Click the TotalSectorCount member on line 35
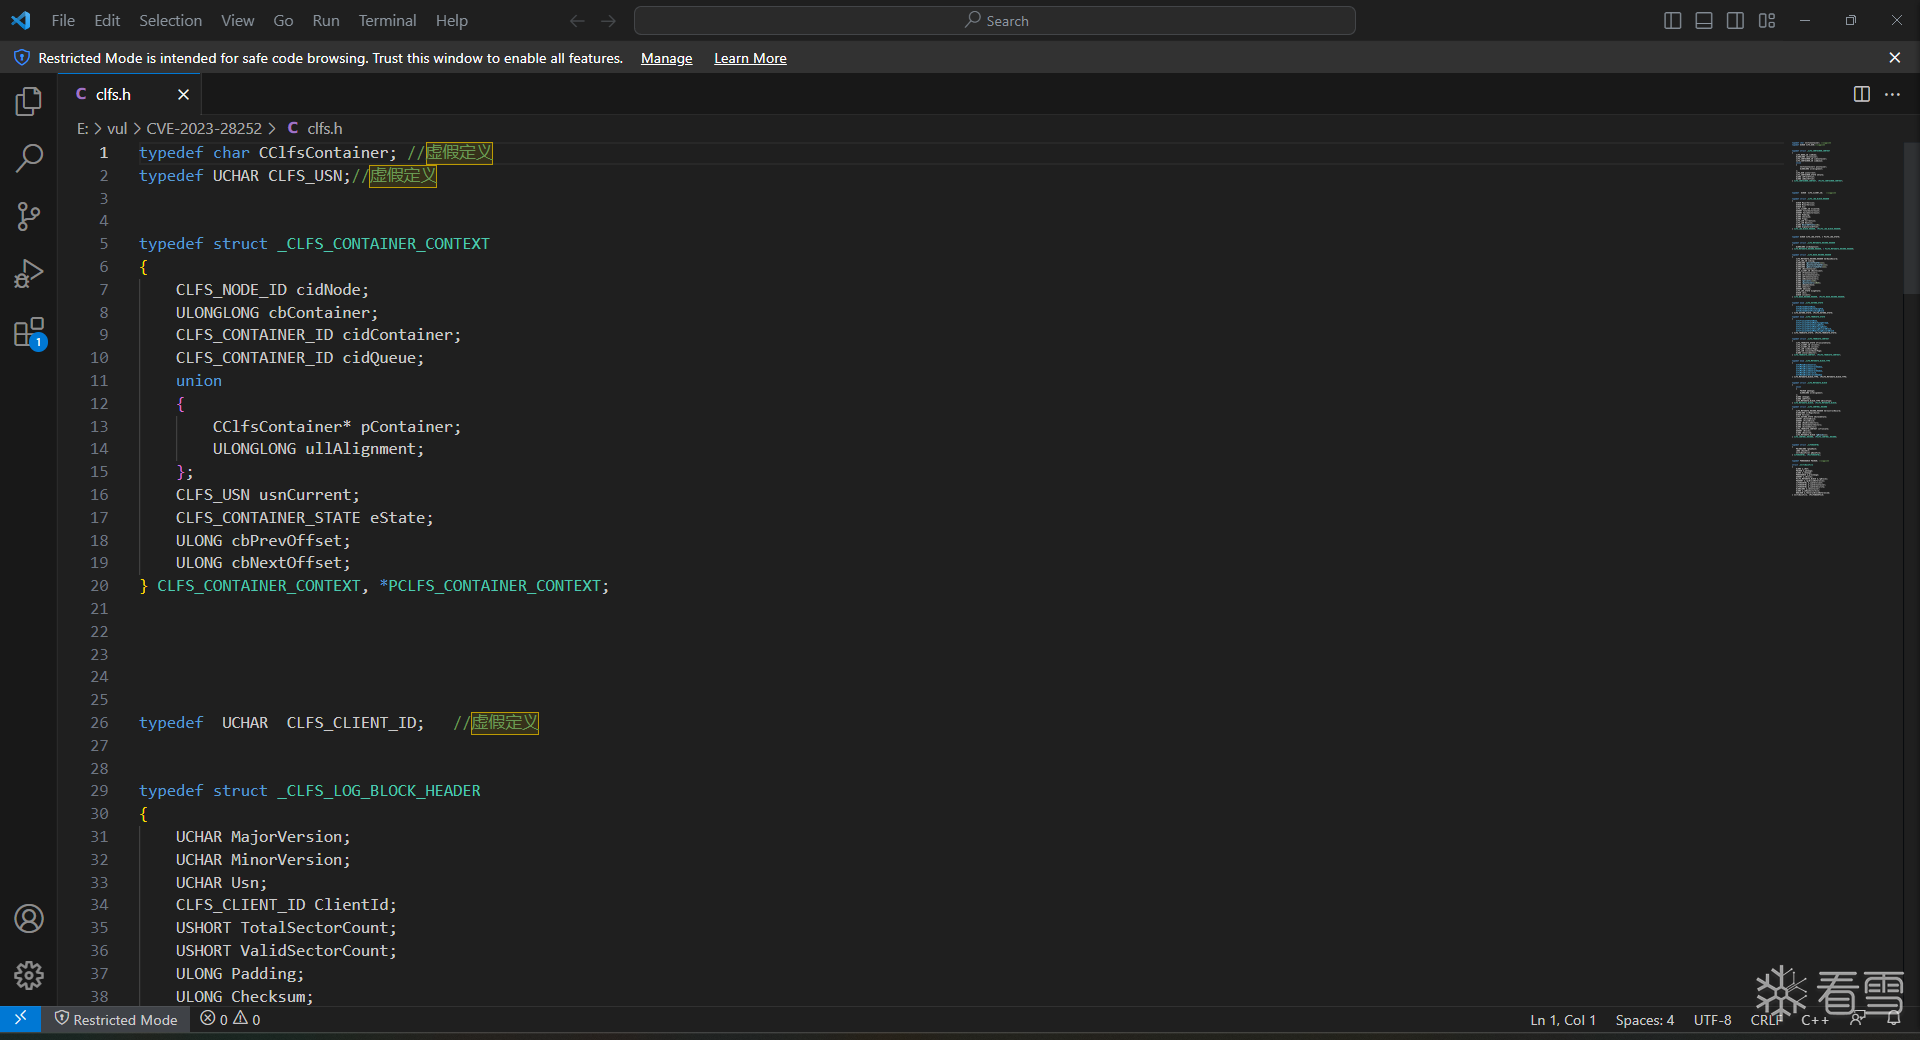This screenshot has height=1040, width=1920. point(314,928)
